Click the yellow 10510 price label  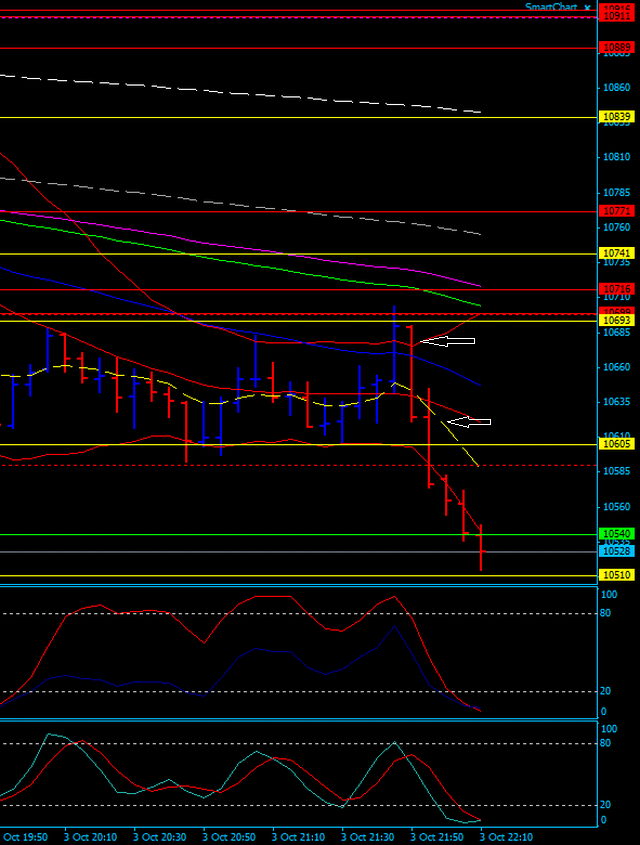(615, 575)
